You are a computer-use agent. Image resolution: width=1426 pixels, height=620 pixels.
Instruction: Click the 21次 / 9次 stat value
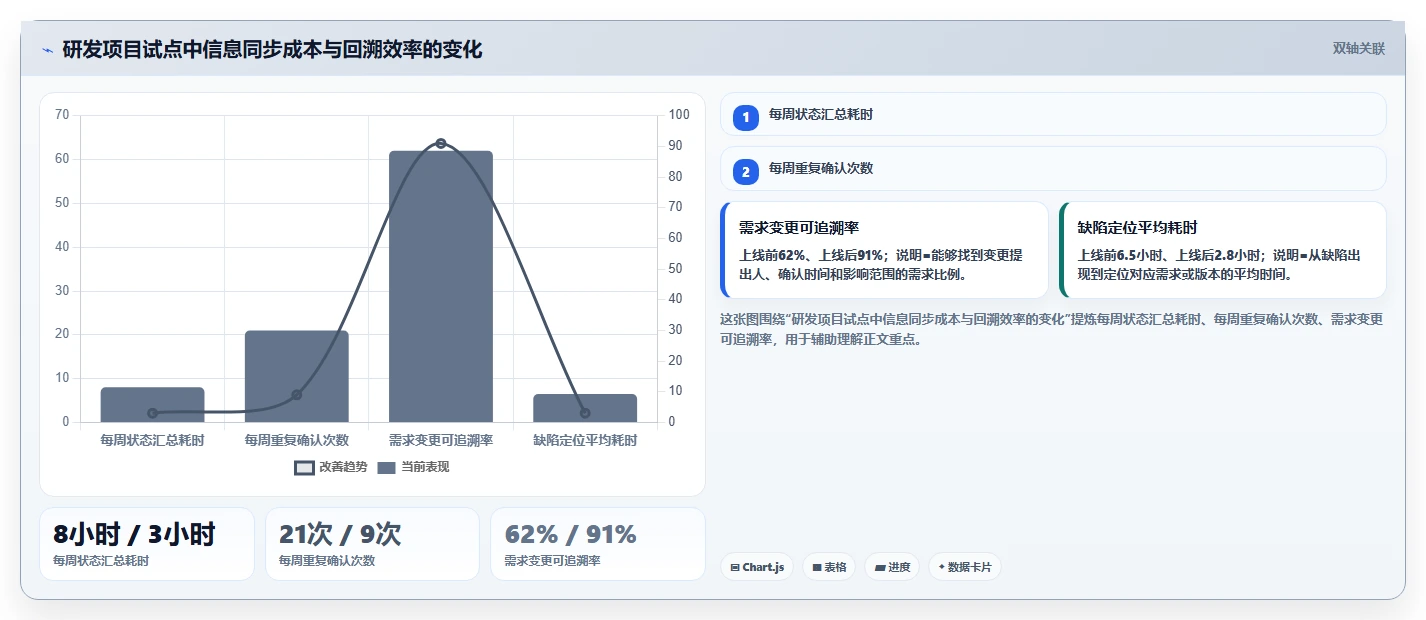(x=340, y=535)
